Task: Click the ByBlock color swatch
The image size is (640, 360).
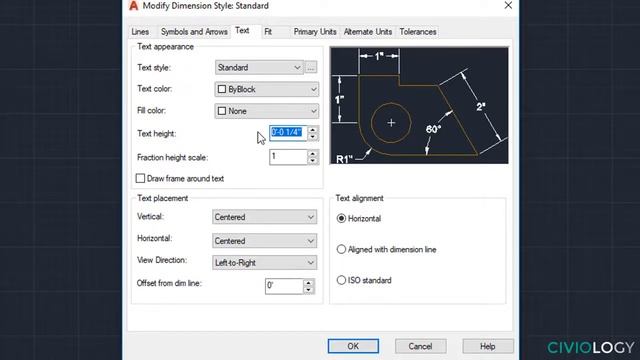Action: click(x=222, y=89)
